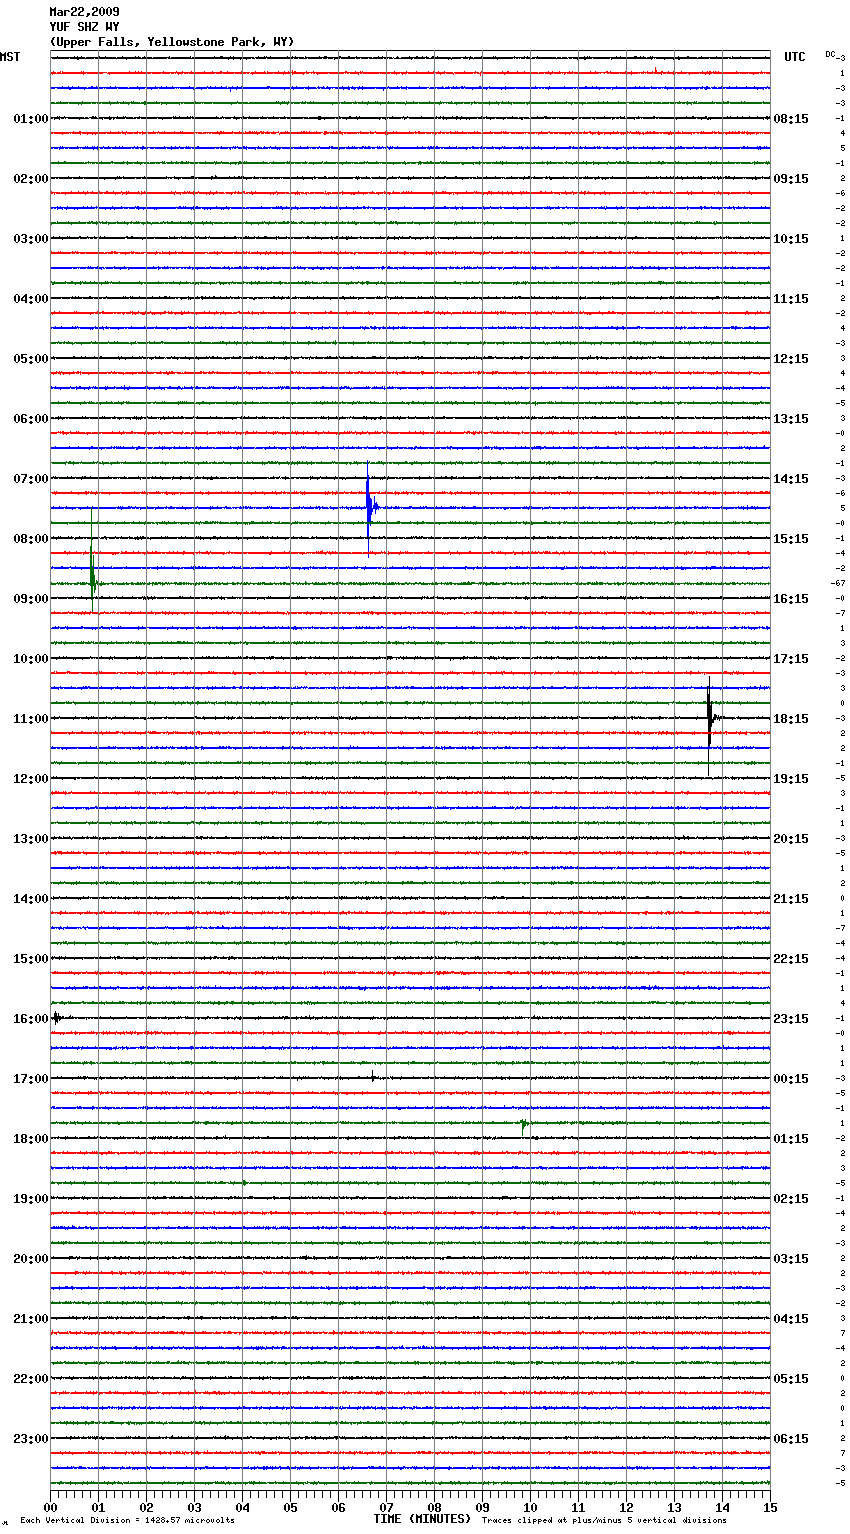Click the "14" minute mark on the bottom axis

pyautogui.click(x=723, y=1507)
